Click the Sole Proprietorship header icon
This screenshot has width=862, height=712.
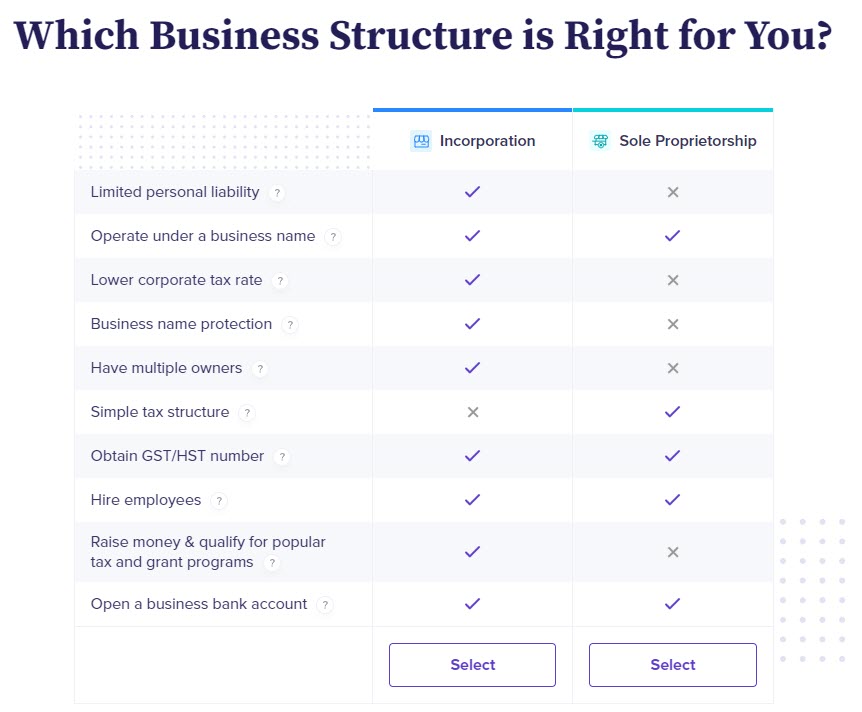pos(600,141)
